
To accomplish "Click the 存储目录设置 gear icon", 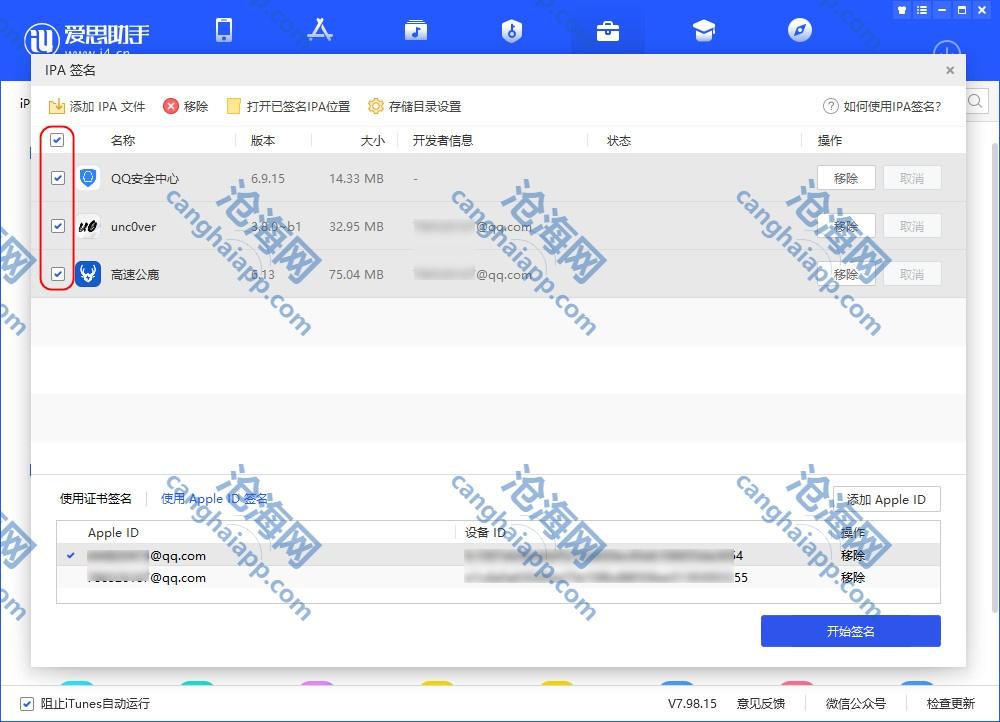I will click(376, 106).
